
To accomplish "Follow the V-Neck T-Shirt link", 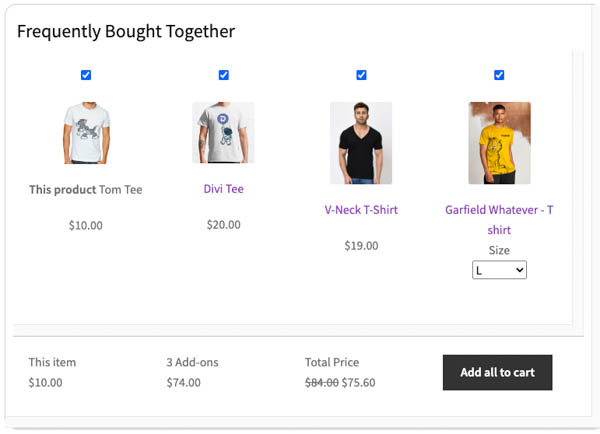I will (x=361, y=210).
